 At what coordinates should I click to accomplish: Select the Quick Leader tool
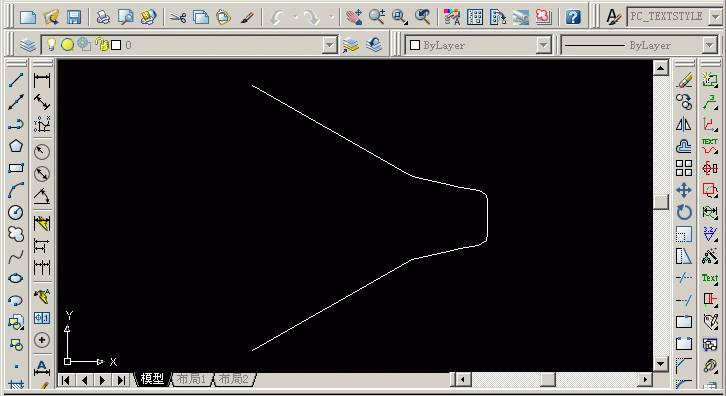tap(42, 295)
